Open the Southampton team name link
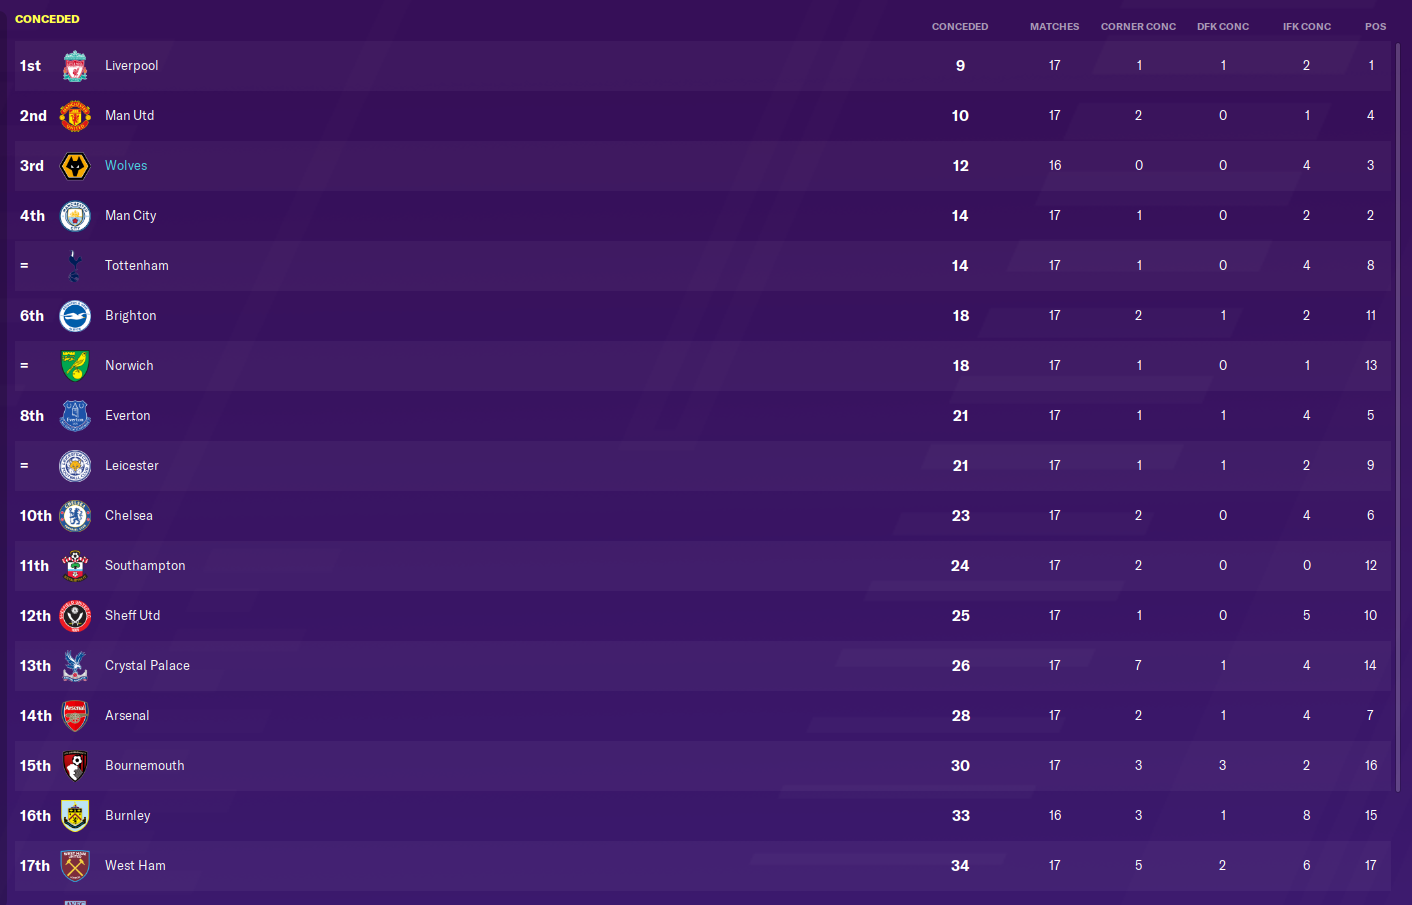 (145, 566)
